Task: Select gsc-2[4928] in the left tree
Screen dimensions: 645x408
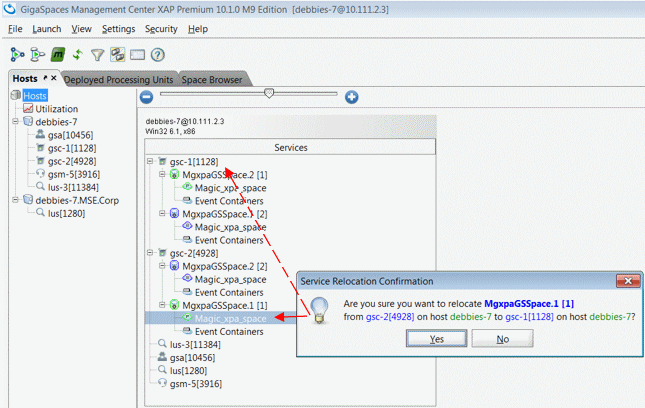Action: pyautogui.click(x=72, y=161)
